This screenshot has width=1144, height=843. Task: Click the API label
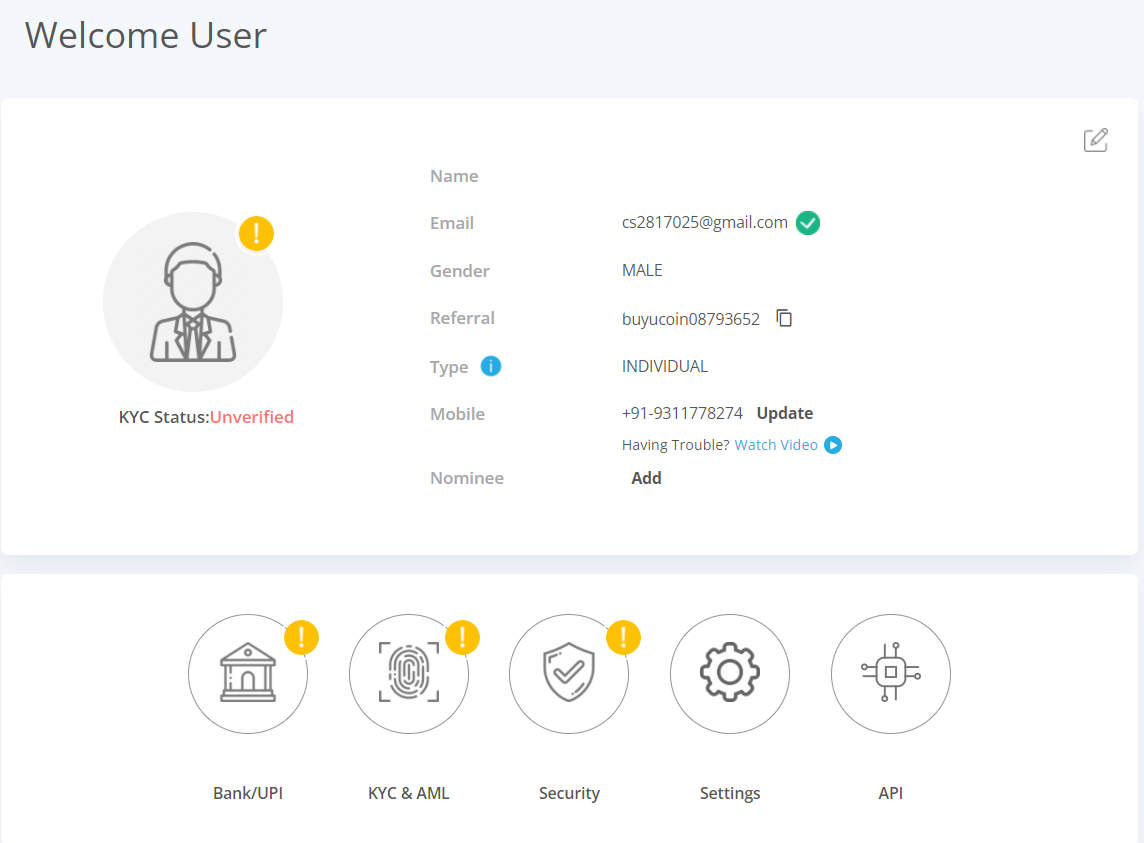tap(891, 793)
